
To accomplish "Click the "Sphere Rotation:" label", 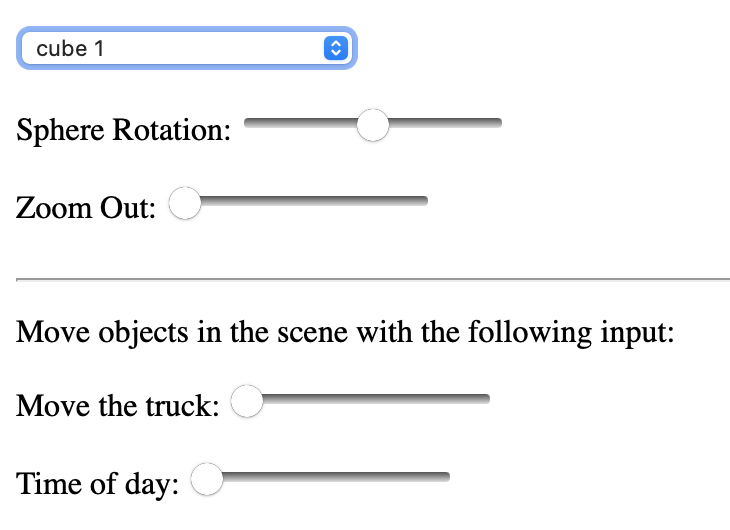I will 123,131.
